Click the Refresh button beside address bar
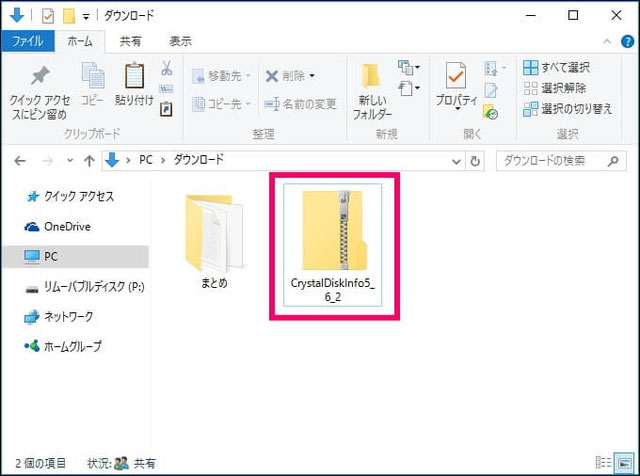640x476 pixels. pos(475,161)
